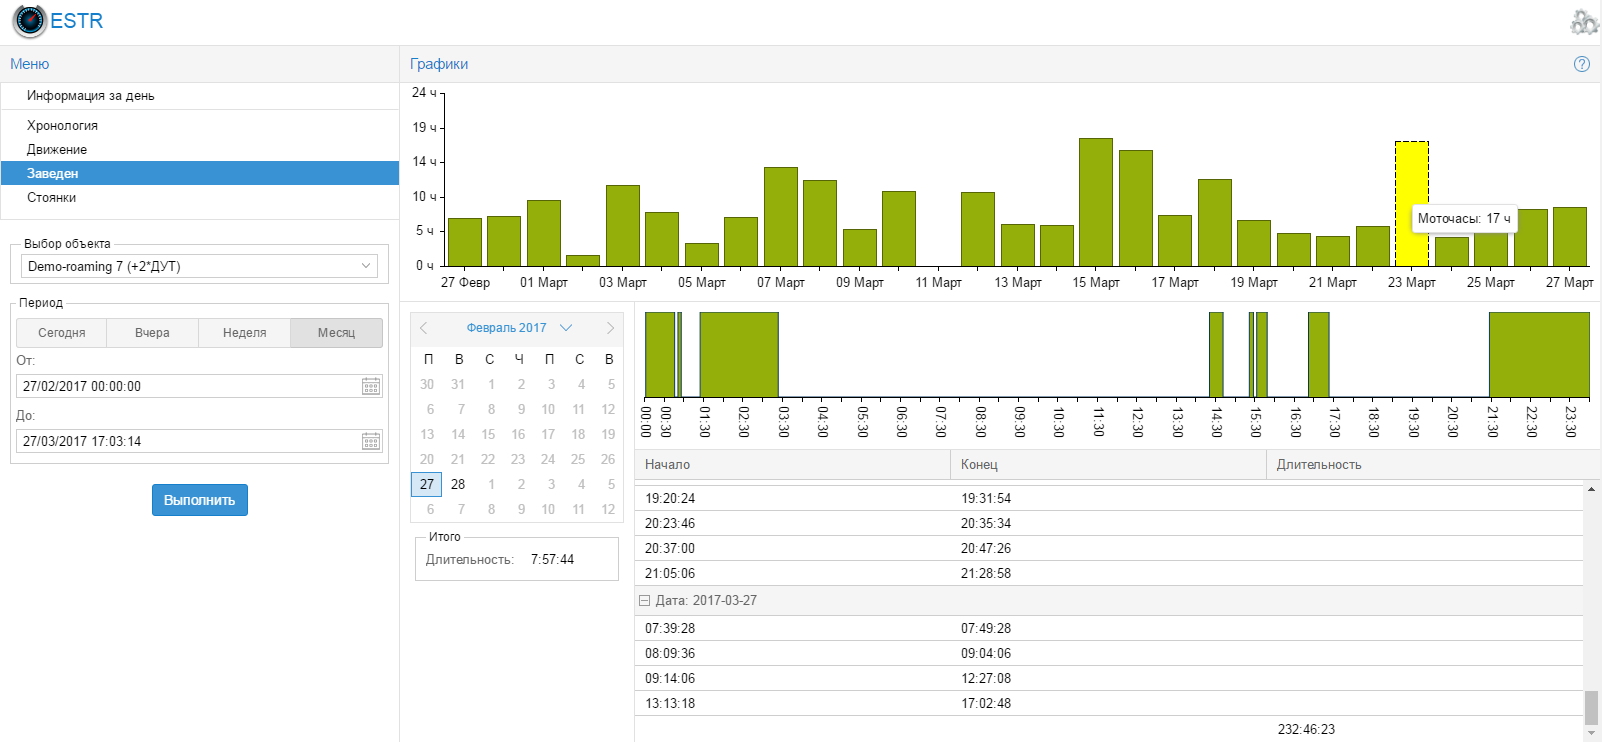This screenshot has height=742, width=1602.
Task: Select row starting at 07:39:28
Action: [1109, 628]
